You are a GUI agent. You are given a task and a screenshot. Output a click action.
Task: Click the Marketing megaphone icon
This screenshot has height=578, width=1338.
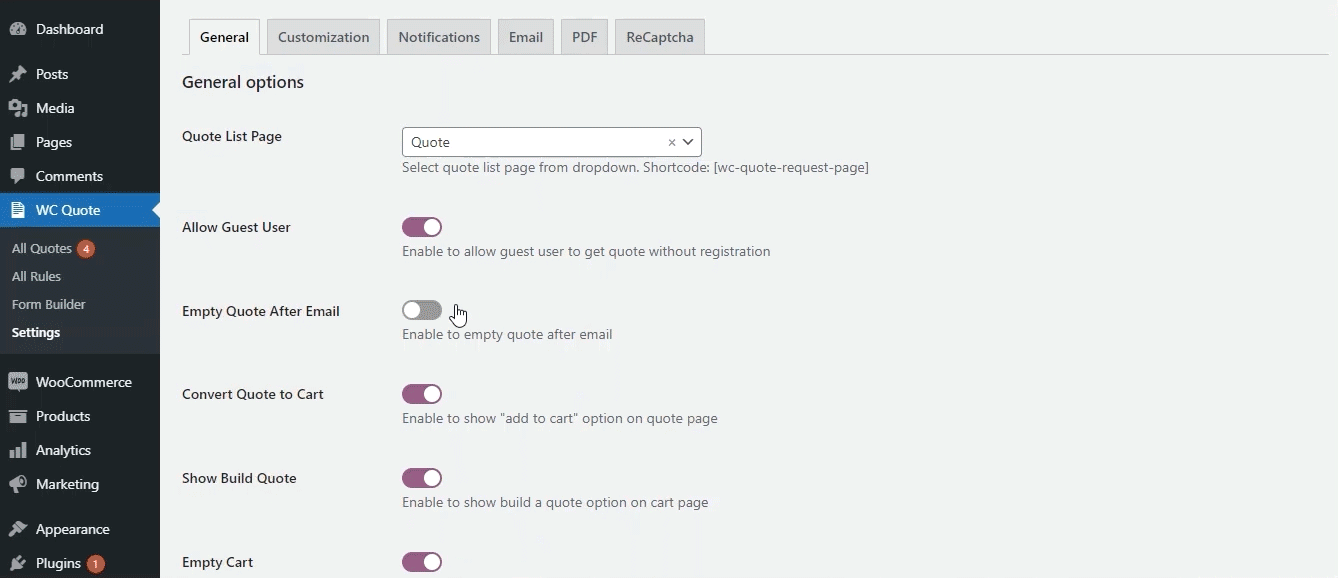pyautogui.click(x=18, y=484)
